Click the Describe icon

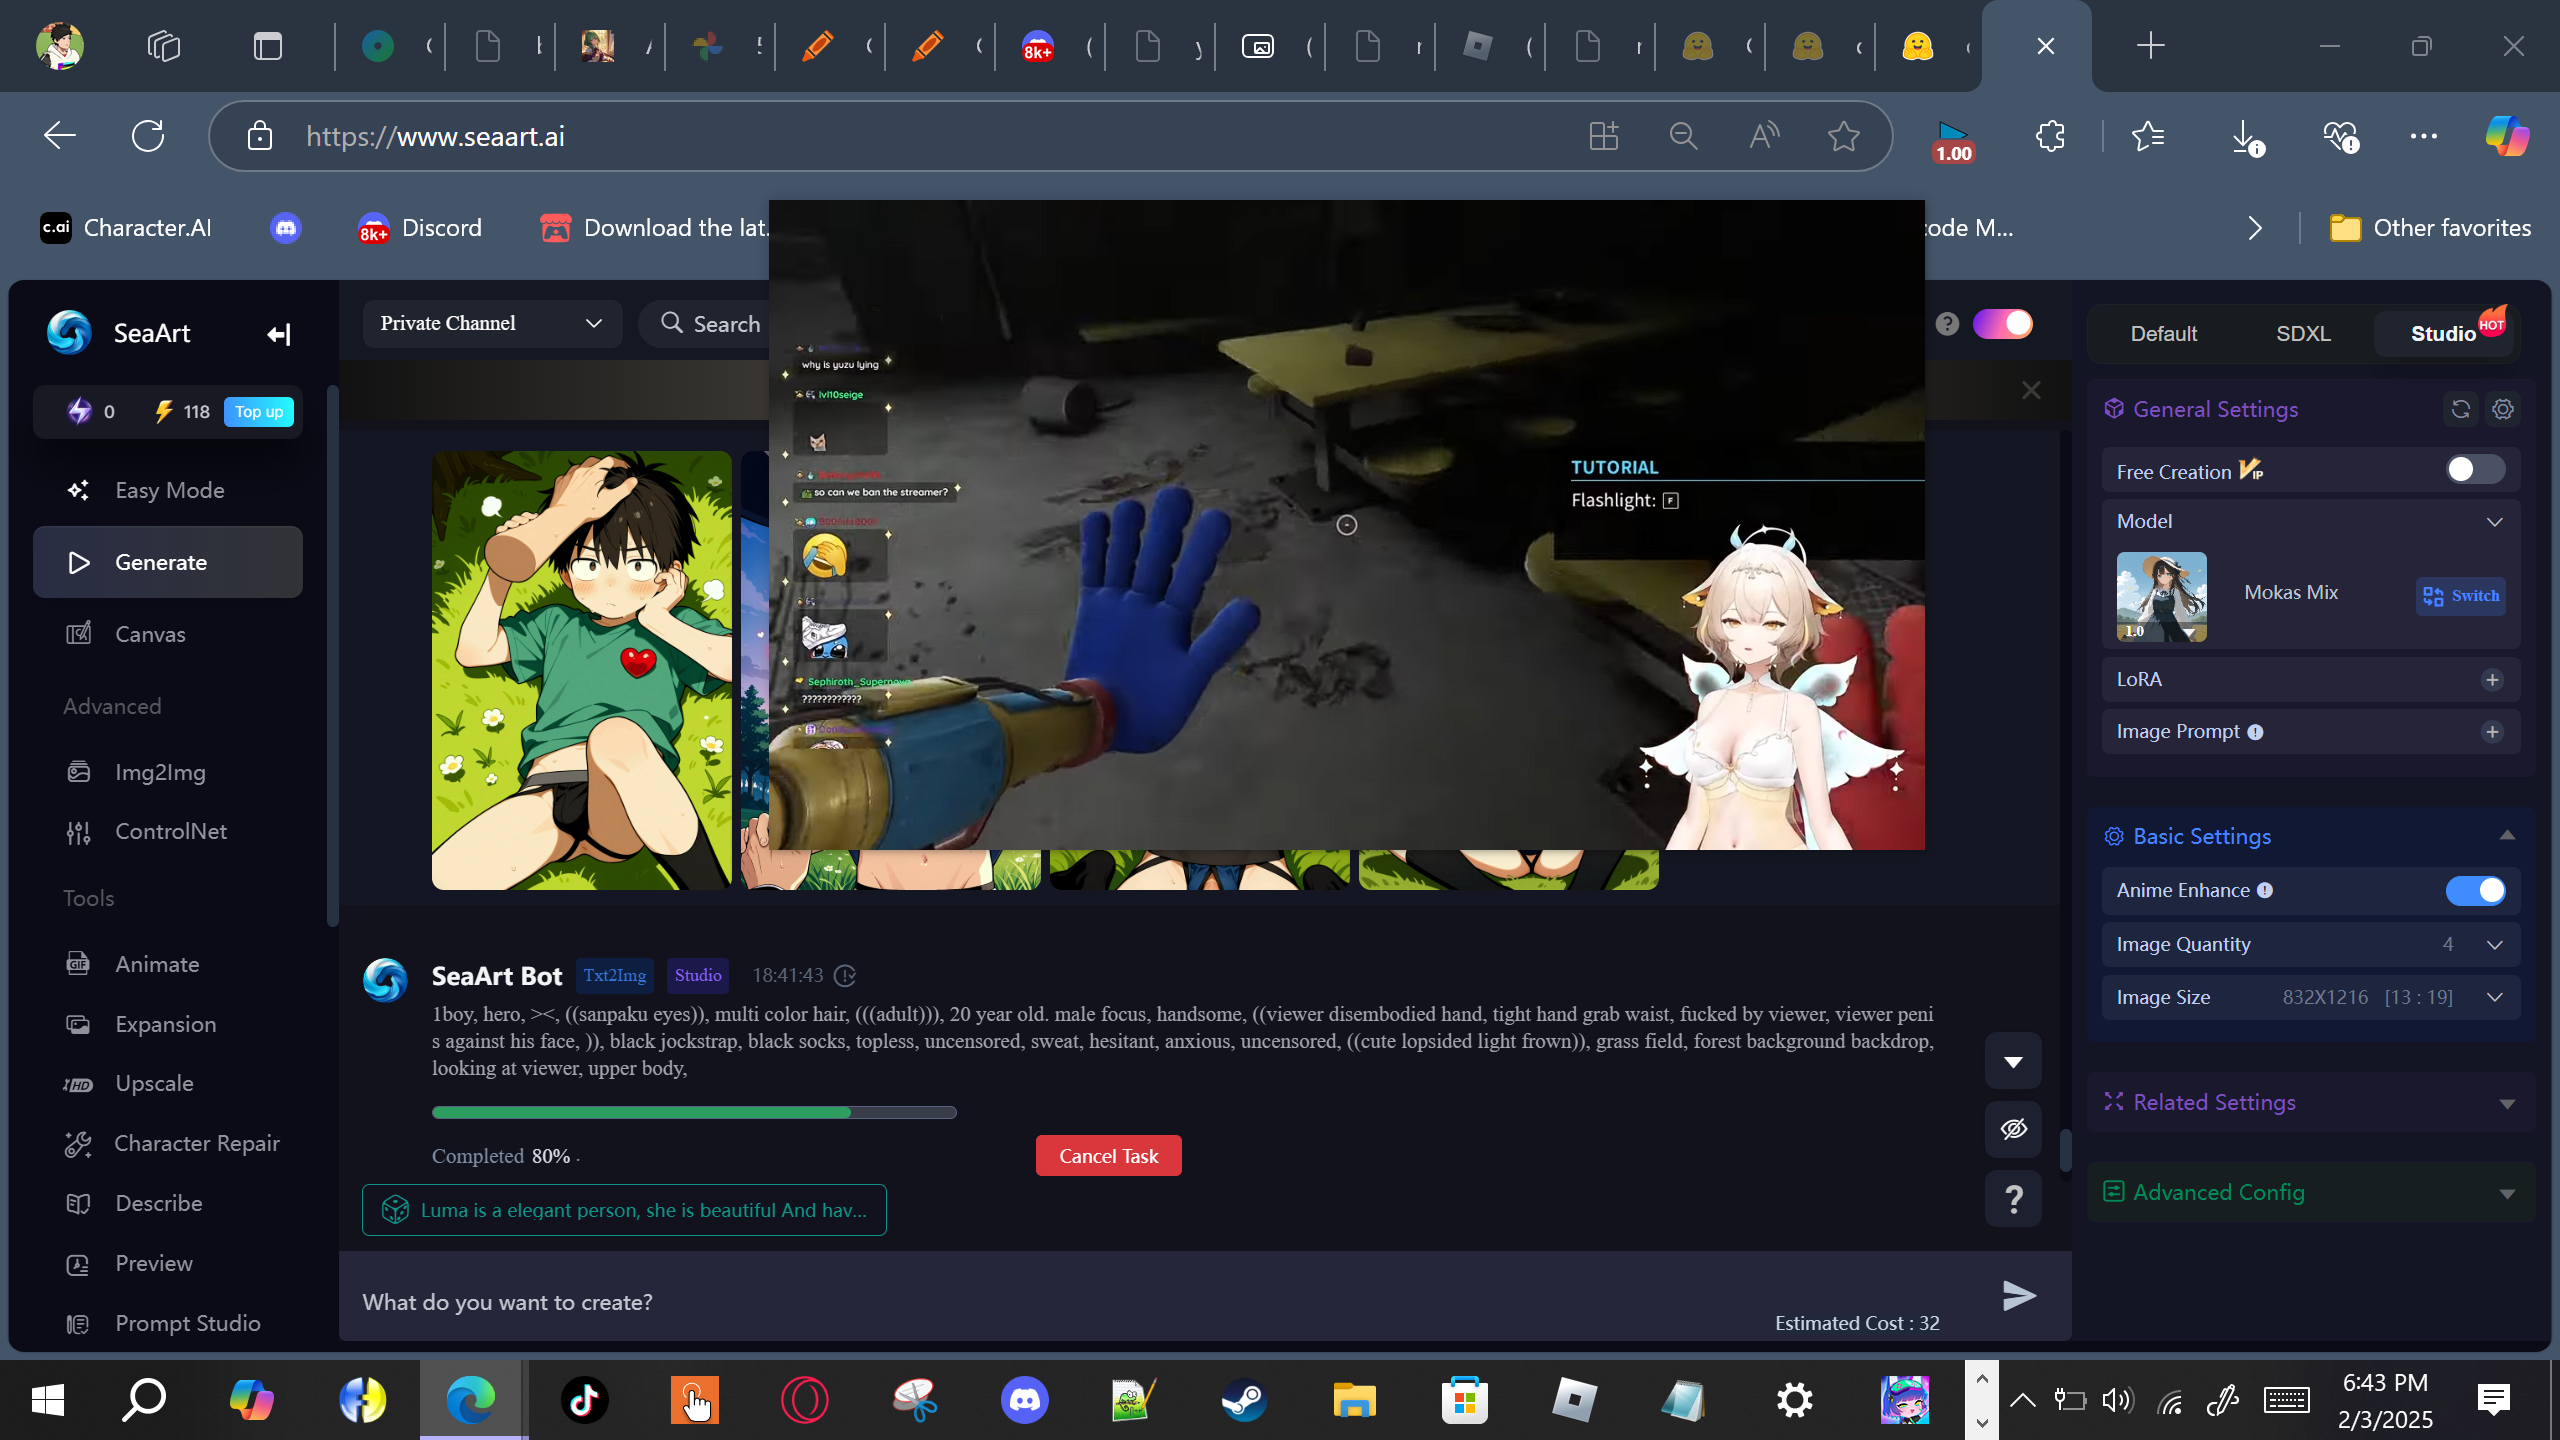click(x=78, y=1203)
